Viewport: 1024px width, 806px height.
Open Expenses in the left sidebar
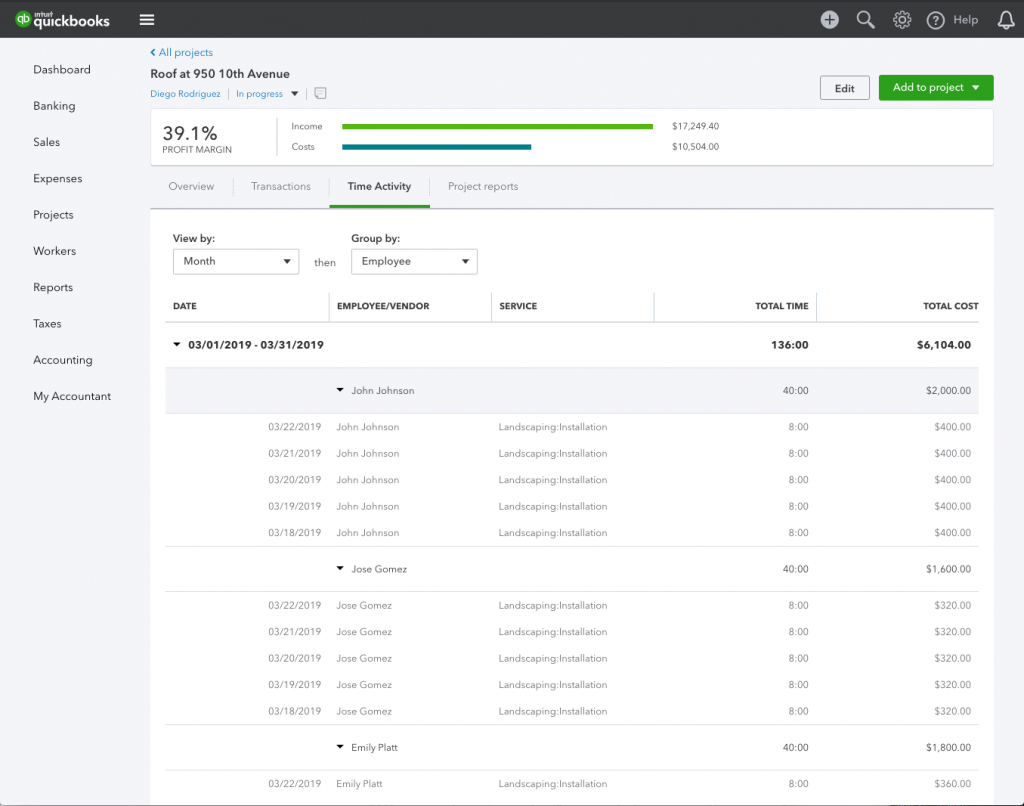[58, 179]
